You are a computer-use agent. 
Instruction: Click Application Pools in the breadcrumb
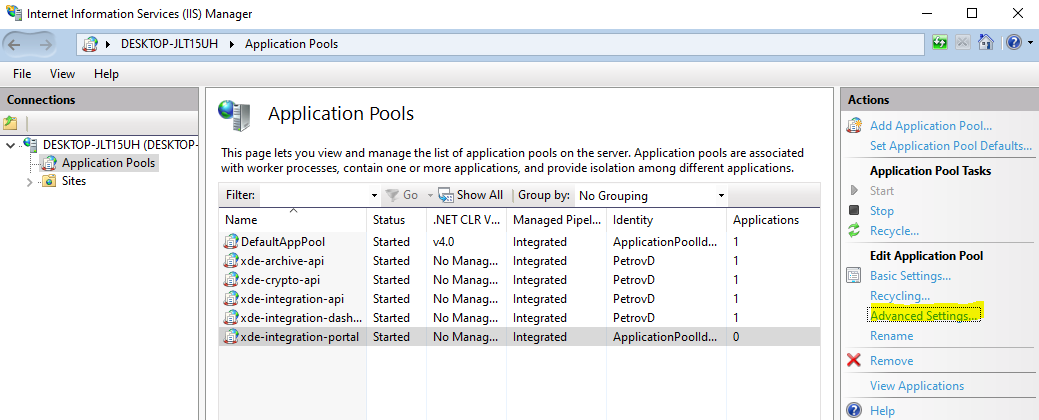292,44
